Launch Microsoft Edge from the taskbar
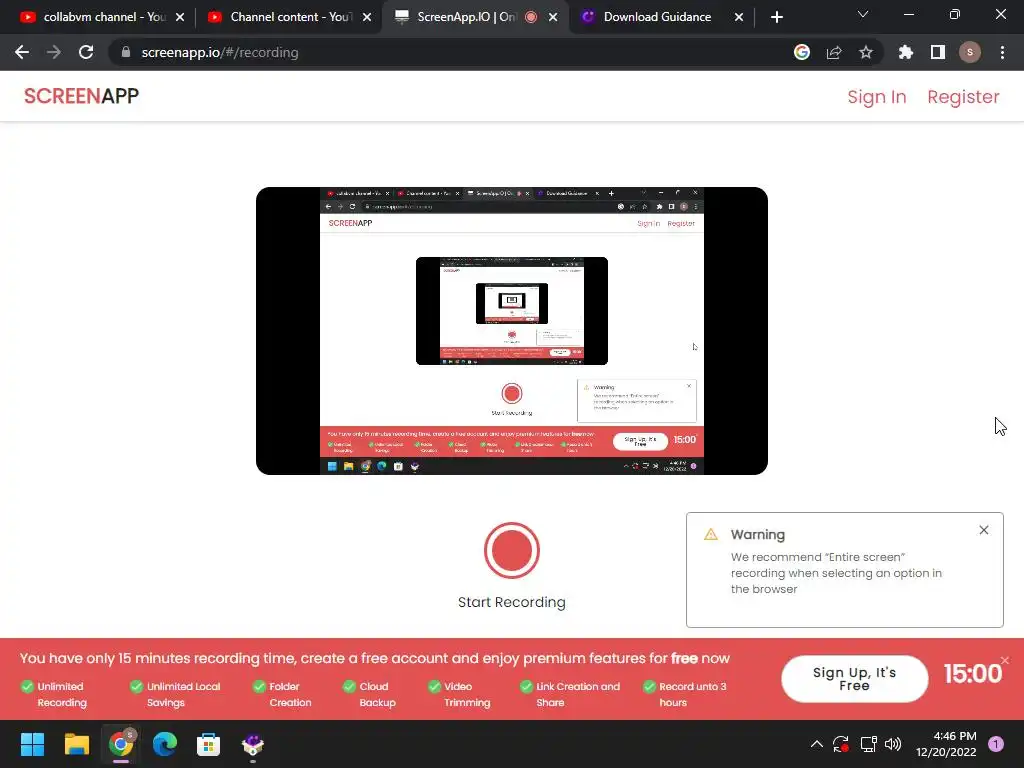This screenshot has height=768, width=1024. tap(165, 744)
